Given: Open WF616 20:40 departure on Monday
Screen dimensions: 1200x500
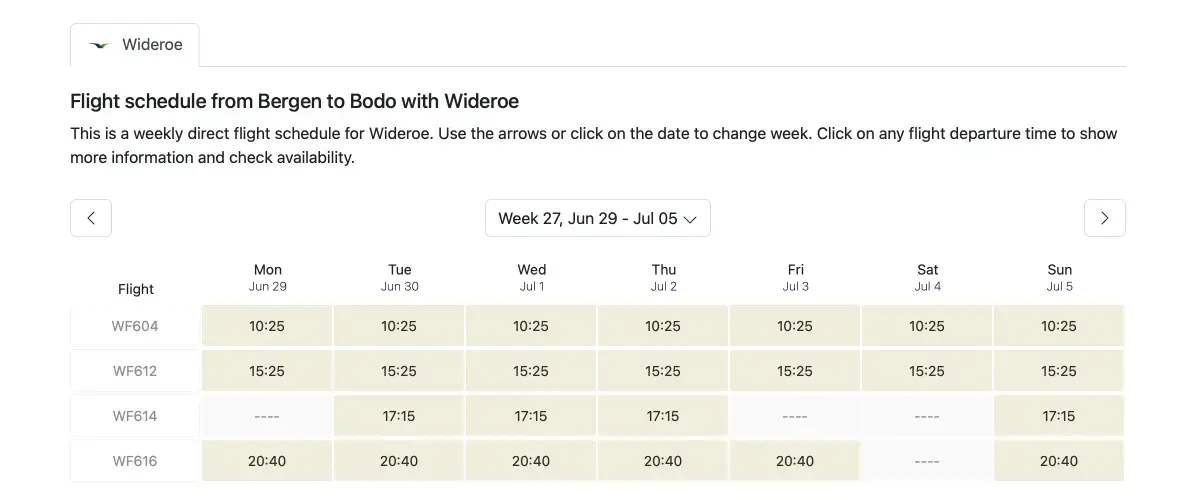Looking at the screenshot, I should 267,461.
